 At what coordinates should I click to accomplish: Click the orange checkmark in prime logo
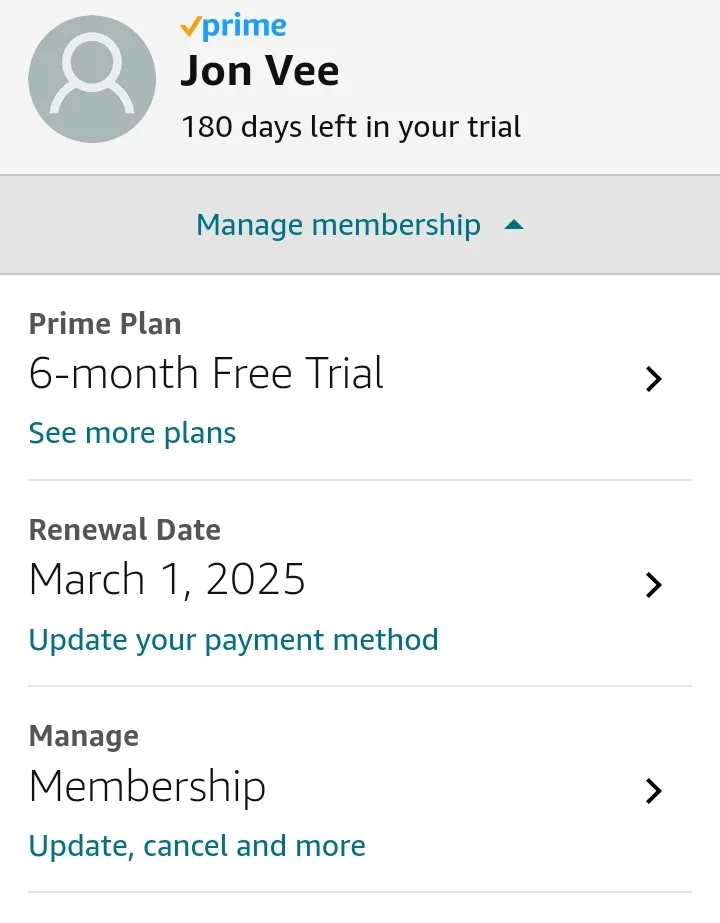coord(190,26)
